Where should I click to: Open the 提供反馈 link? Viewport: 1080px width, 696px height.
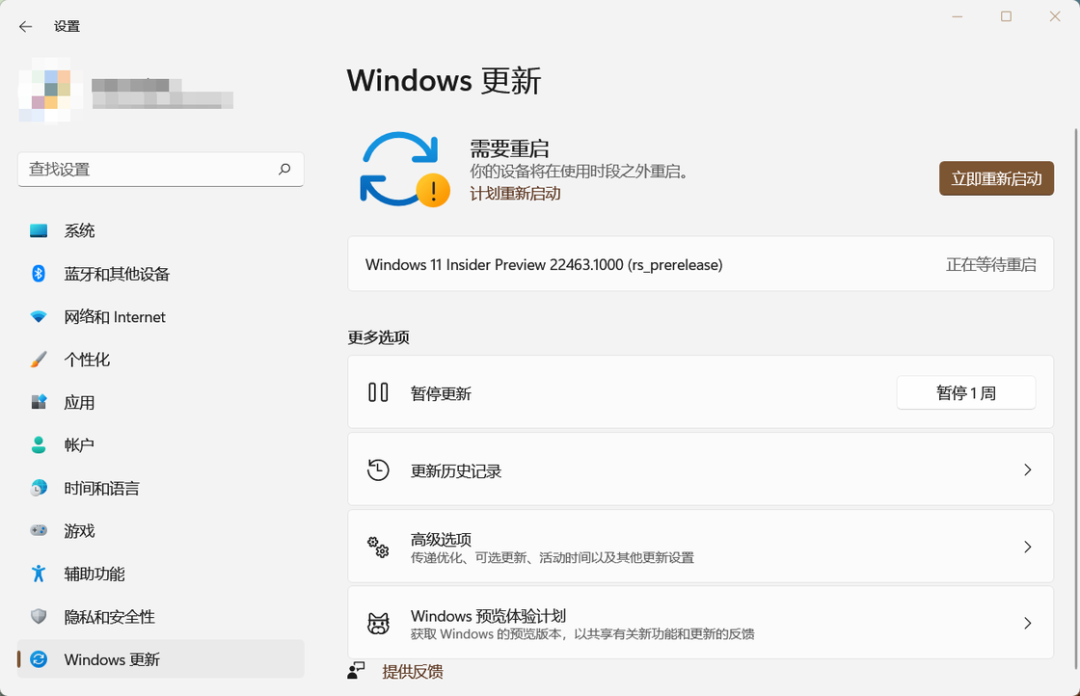413,671
